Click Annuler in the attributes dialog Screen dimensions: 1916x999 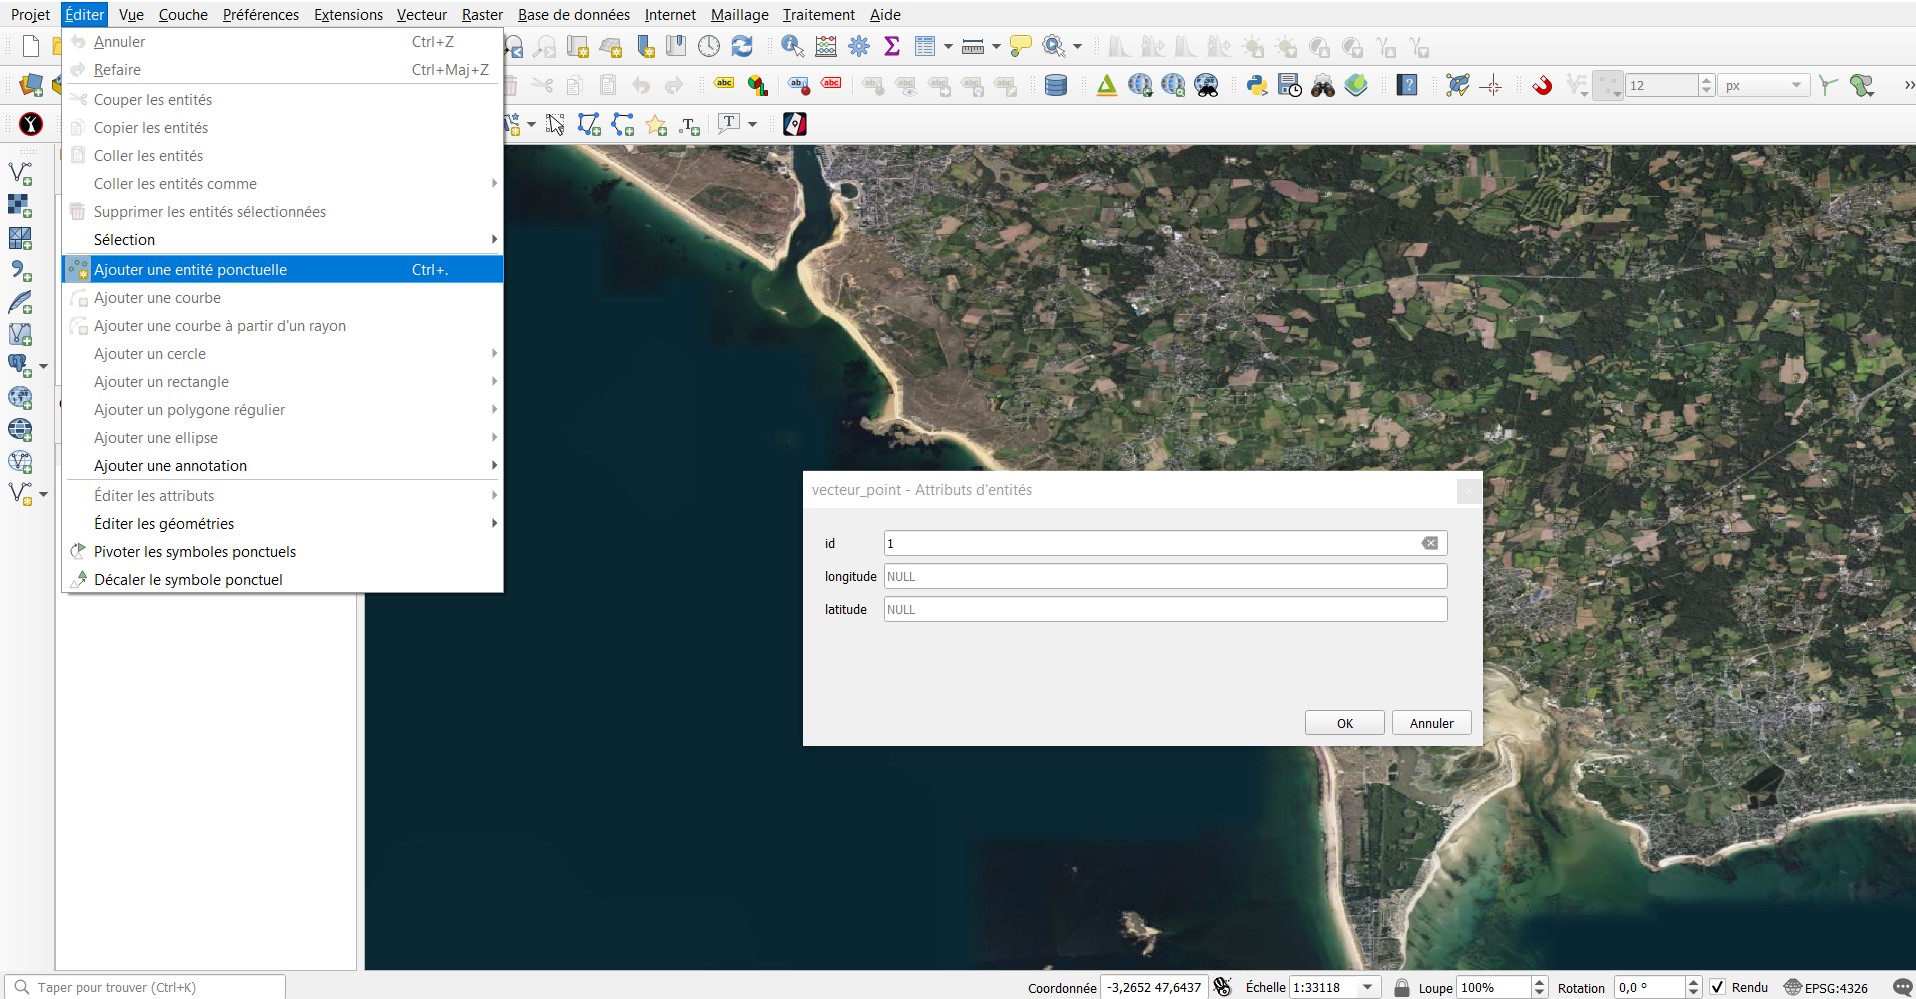1432,723
